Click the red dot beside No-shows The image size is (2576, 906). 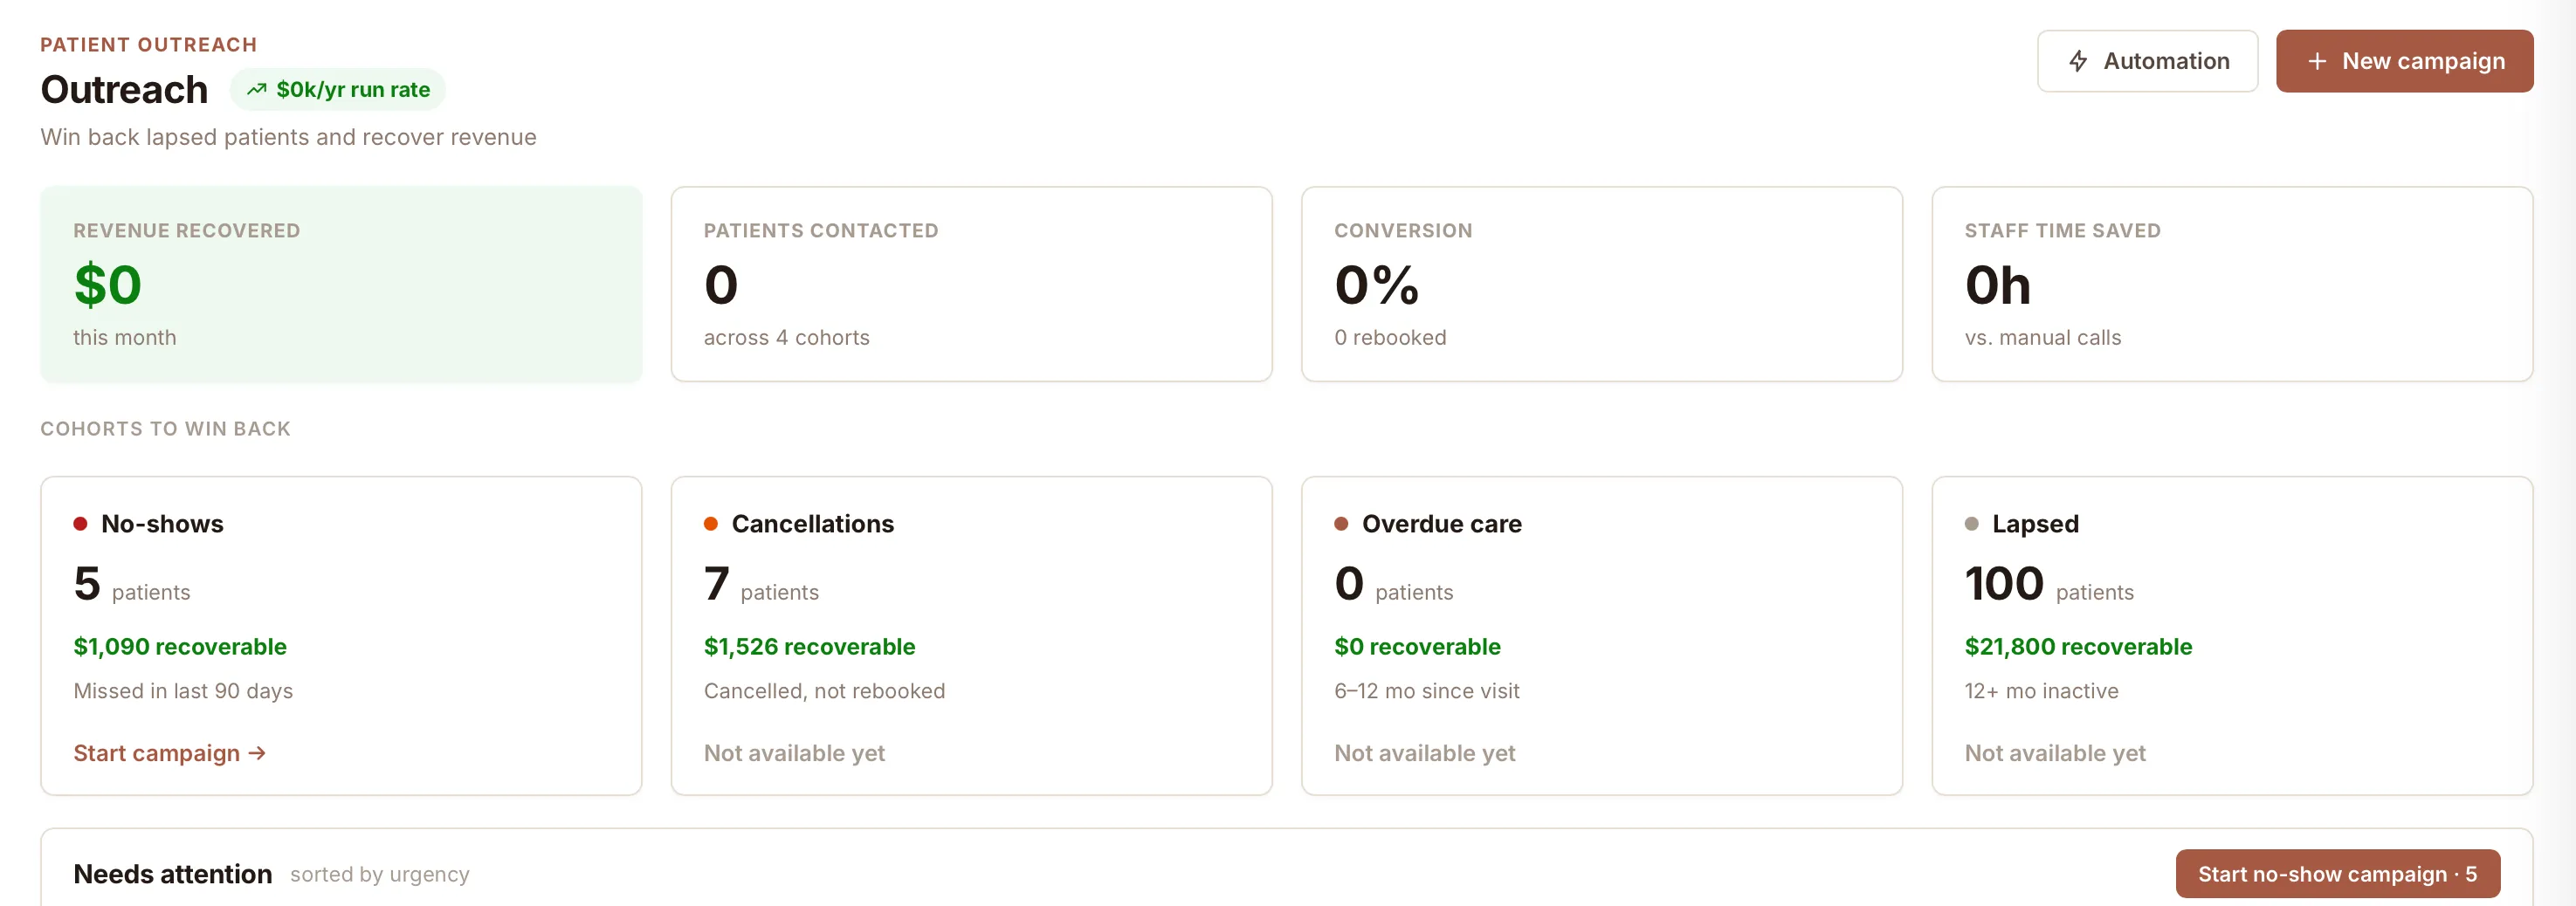tap(80, 524)
